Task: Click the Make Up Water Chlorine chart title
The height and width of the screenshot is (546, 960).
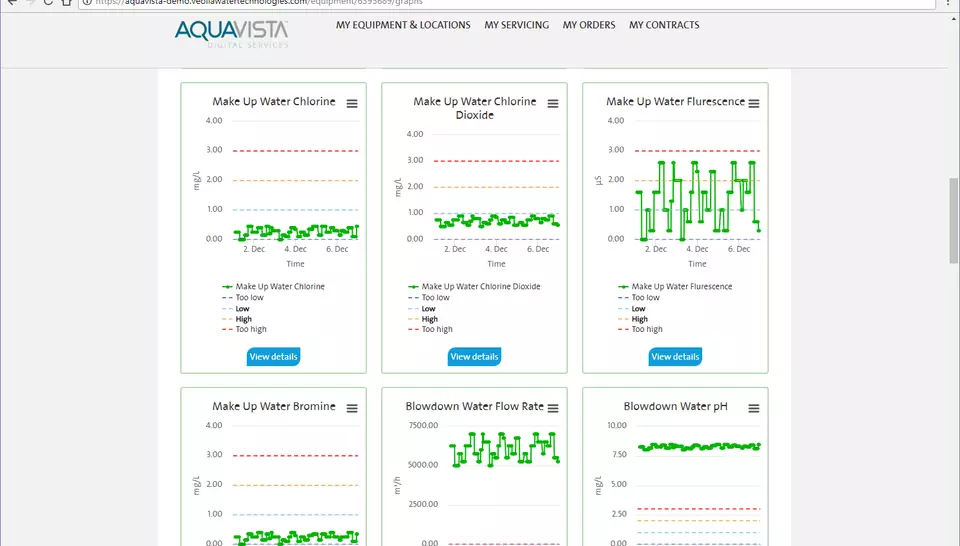Action: [274, 102]
